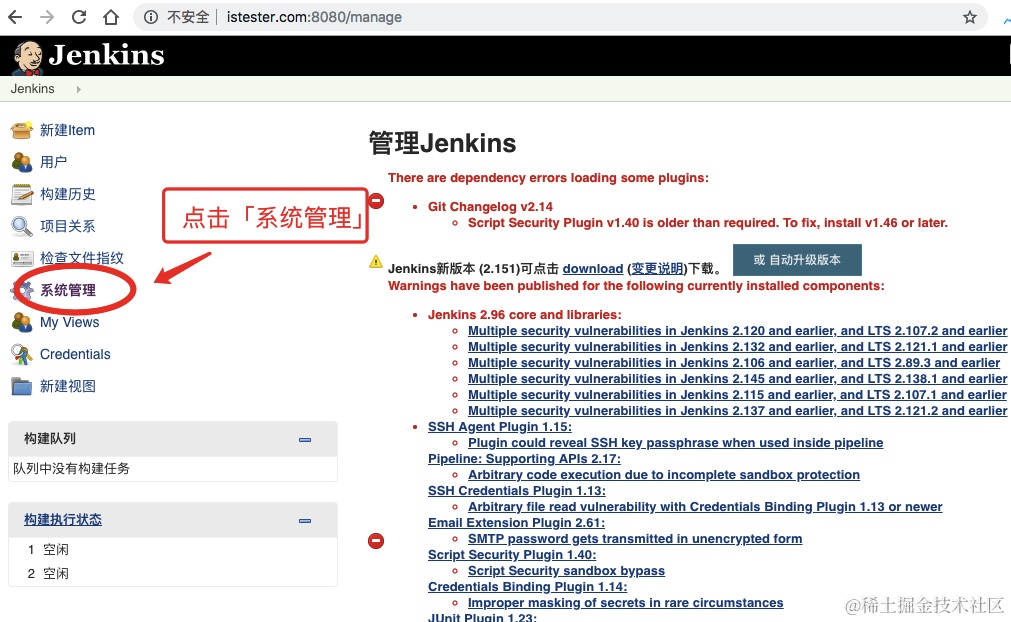Open 构建历史 in the sidebar

coord(68,194)
